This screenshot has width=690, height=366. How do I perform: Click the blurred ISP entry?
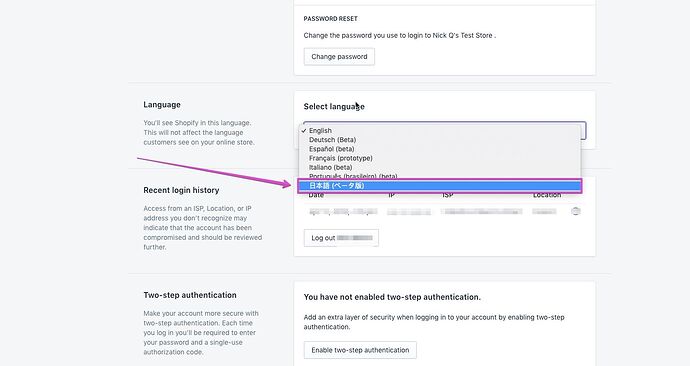click(482, 212)
